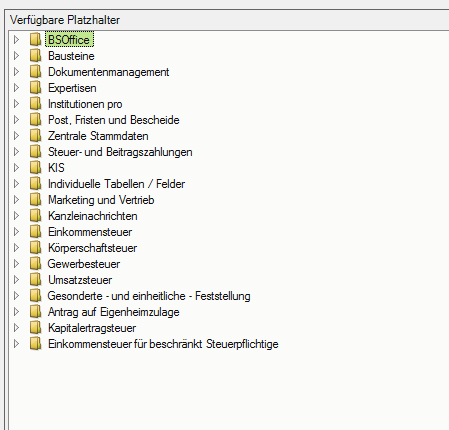Screen dimensions: 449x430
Task: Click folder icon of Einkommensteuer für beschränkt Steuerpflichtige
Action: coord(35,344)
